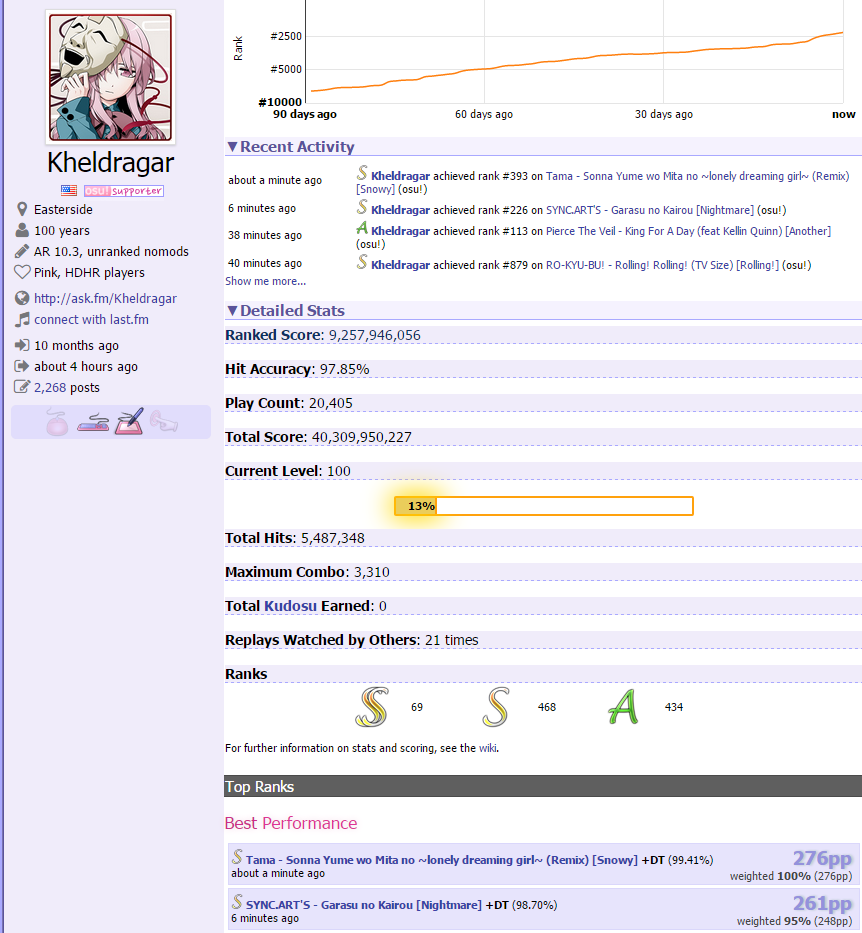Click S rank icon on RO-KYU-BU! activity row
862x933 pixels.
pyautogui.click(x=362, y=262)
